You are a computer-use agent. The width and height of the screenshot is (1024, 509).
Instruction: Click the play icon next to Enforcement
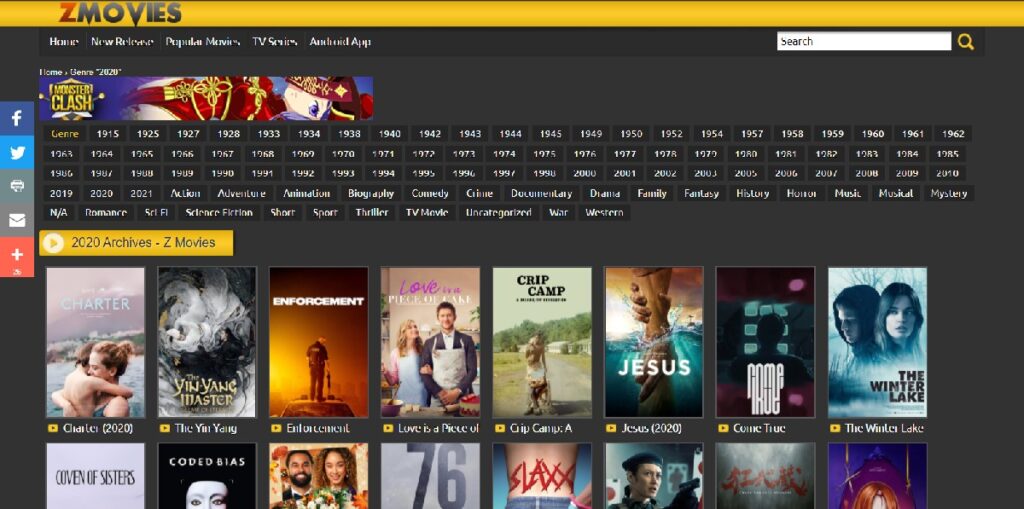pyautogui.click(x=276, y=429)
